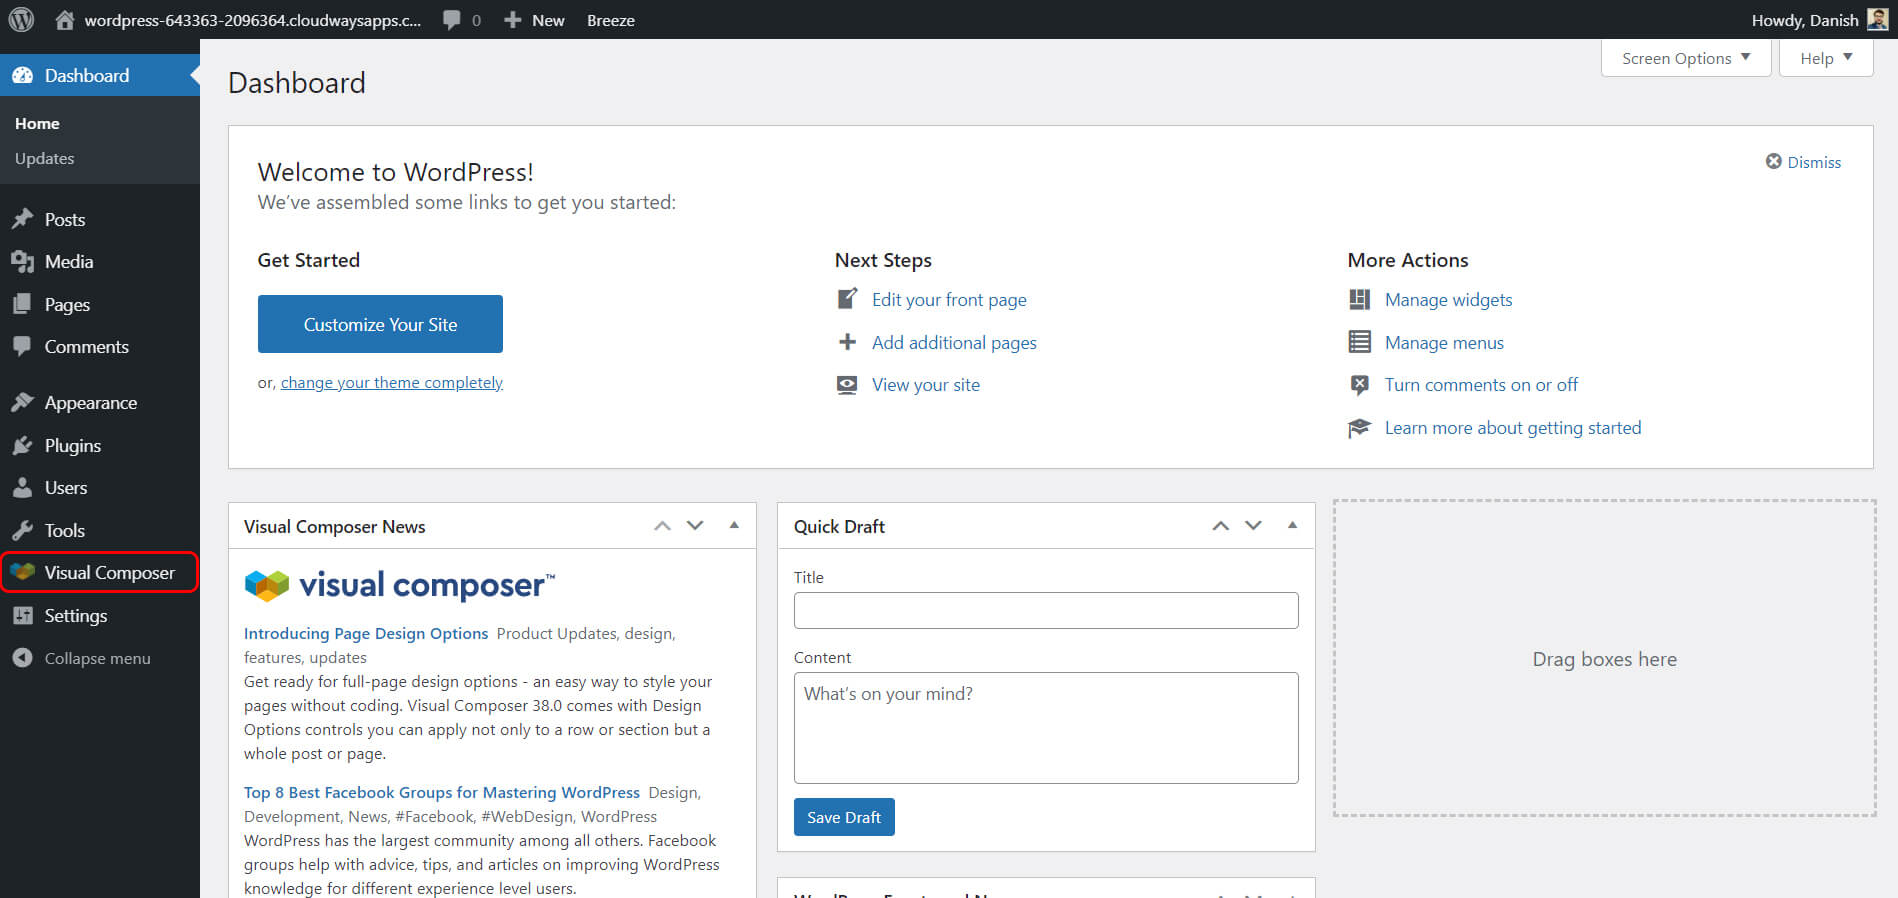Click Breeze in the admin bar

click(x=611, y=20)
